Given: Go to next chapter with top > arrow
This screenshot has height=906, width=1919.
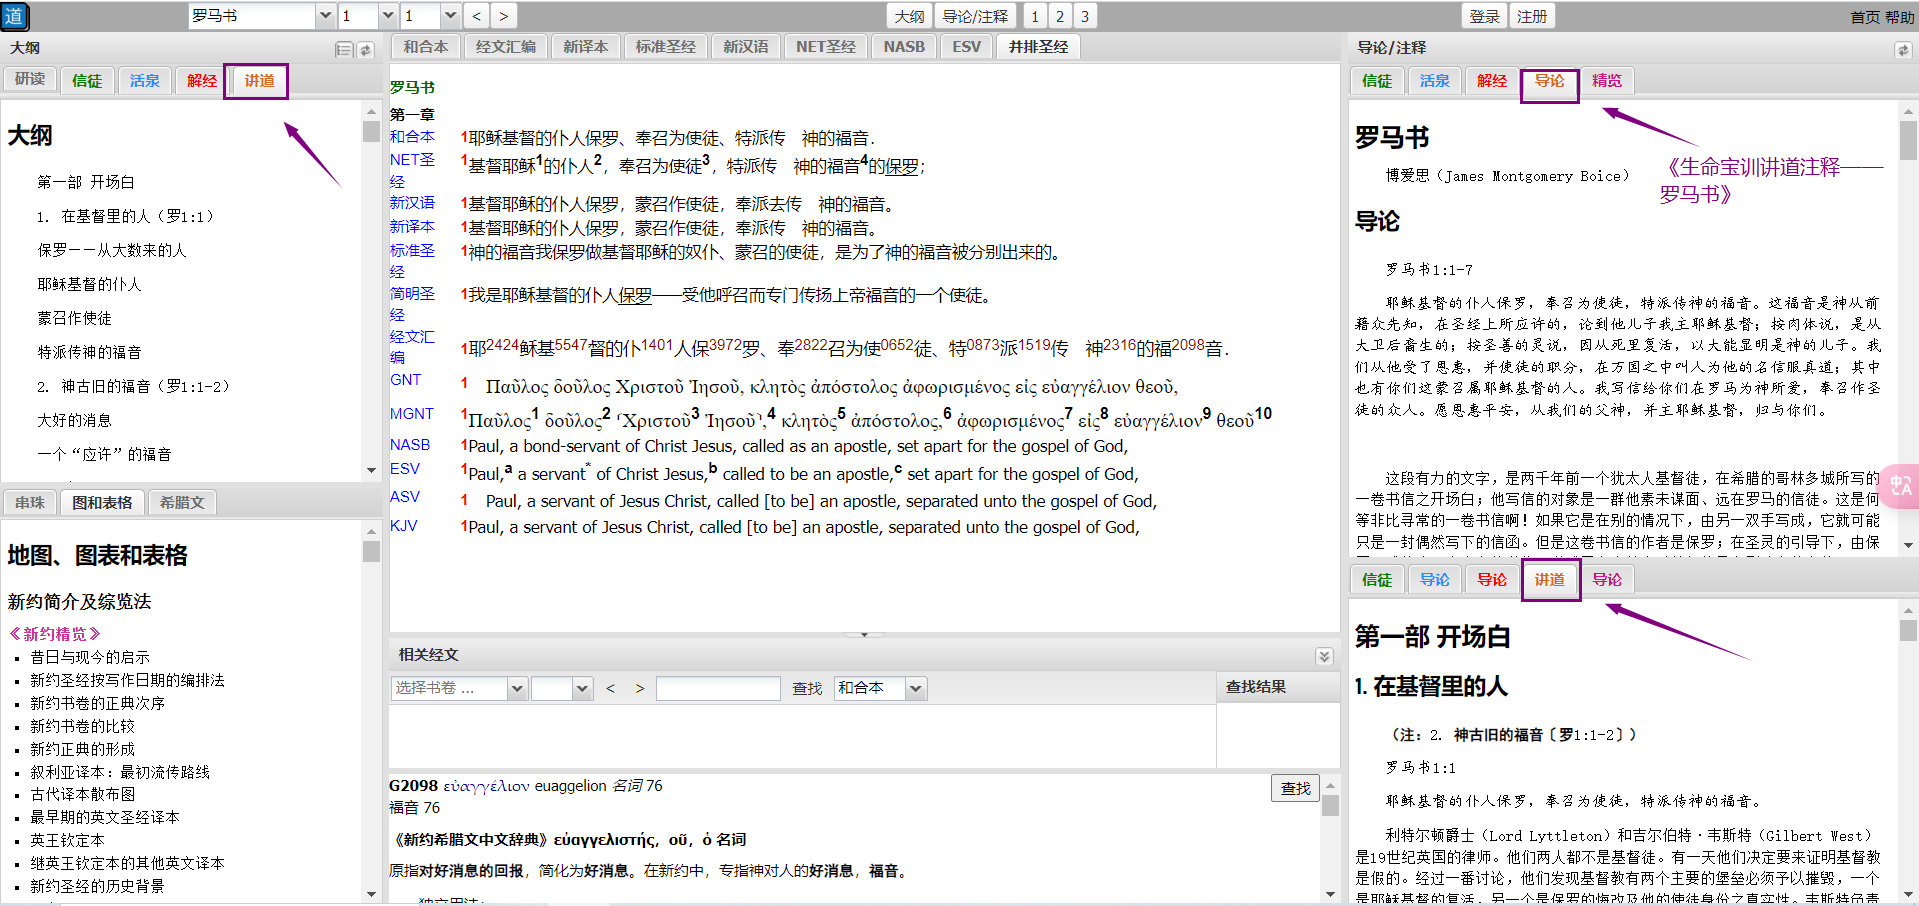Looking at the screenshot, I should click(x=503, y=16).
